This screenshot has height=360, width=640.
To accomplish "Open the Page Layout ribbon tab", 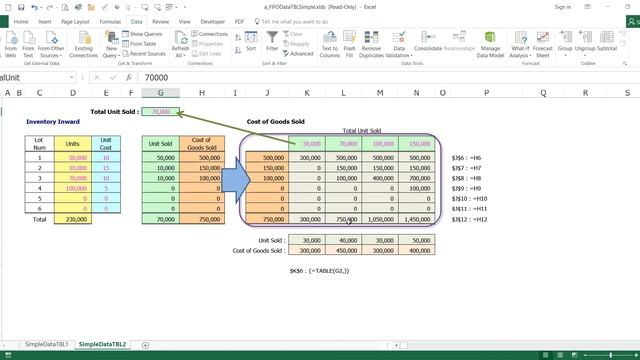I will coord(75,22).
